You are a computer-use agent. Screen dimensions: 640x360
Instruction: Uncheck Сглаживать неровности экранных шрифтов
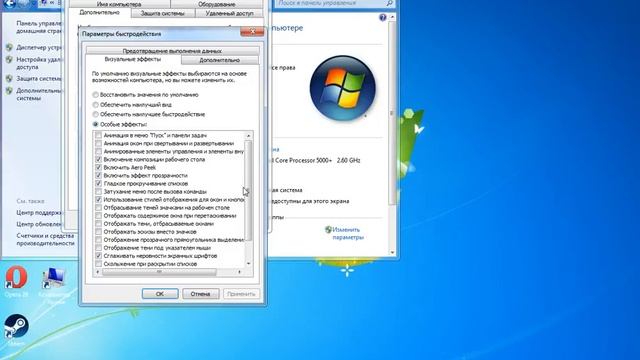pyautogui.click(x=98, y=256)
